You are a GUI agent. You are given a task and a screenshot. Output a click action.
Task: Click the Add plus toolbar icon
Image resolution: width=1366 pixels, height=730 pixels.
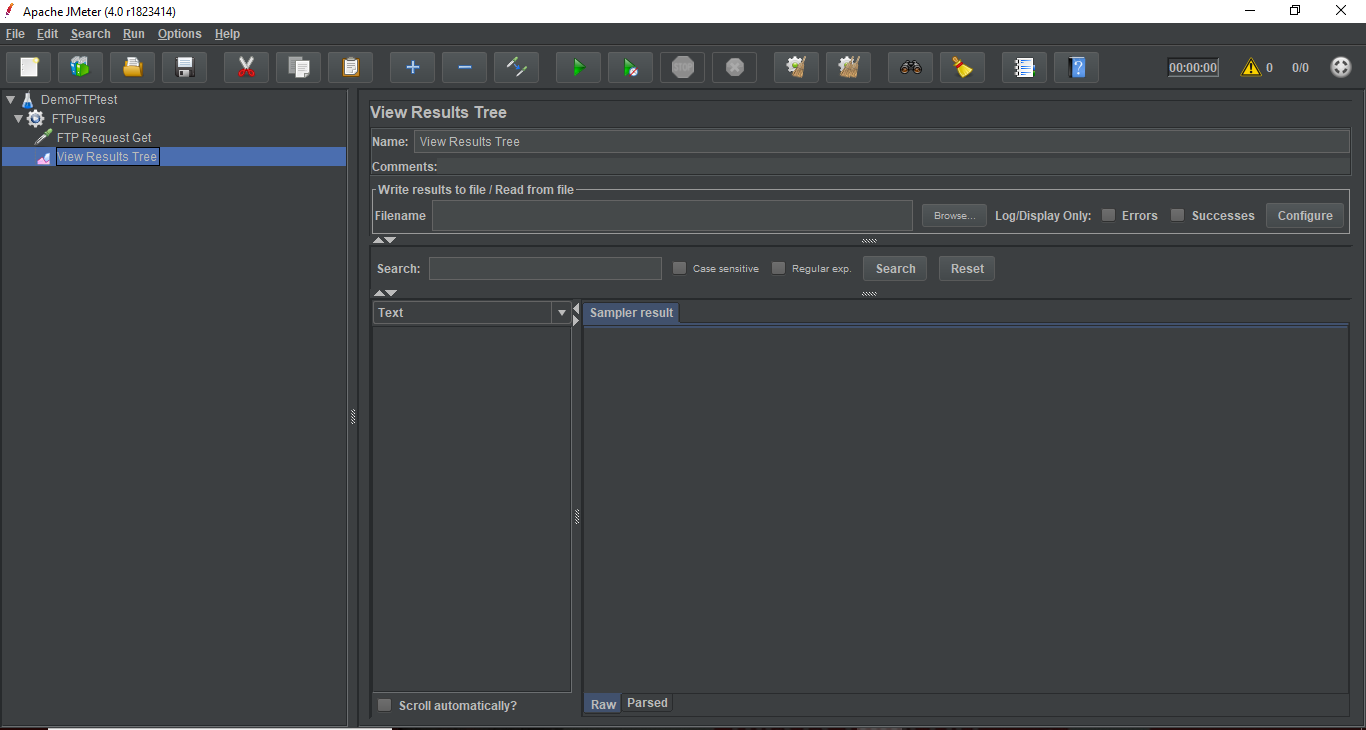[412, 68]
